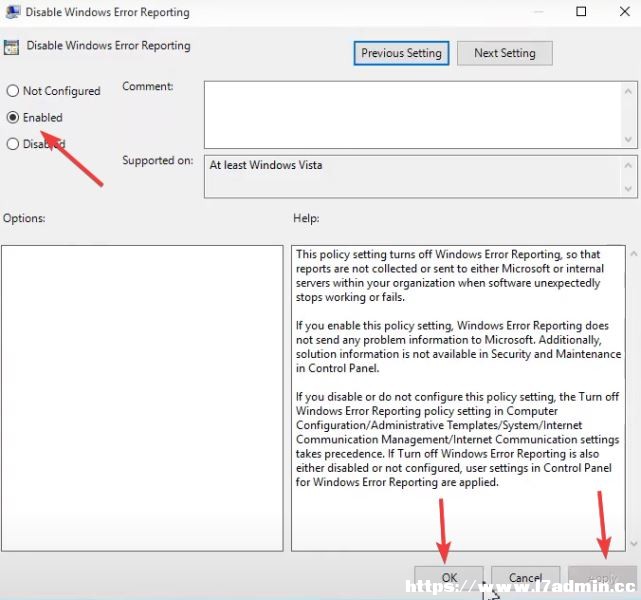Click the policy setting icon beside heading

tap(11, 47)
